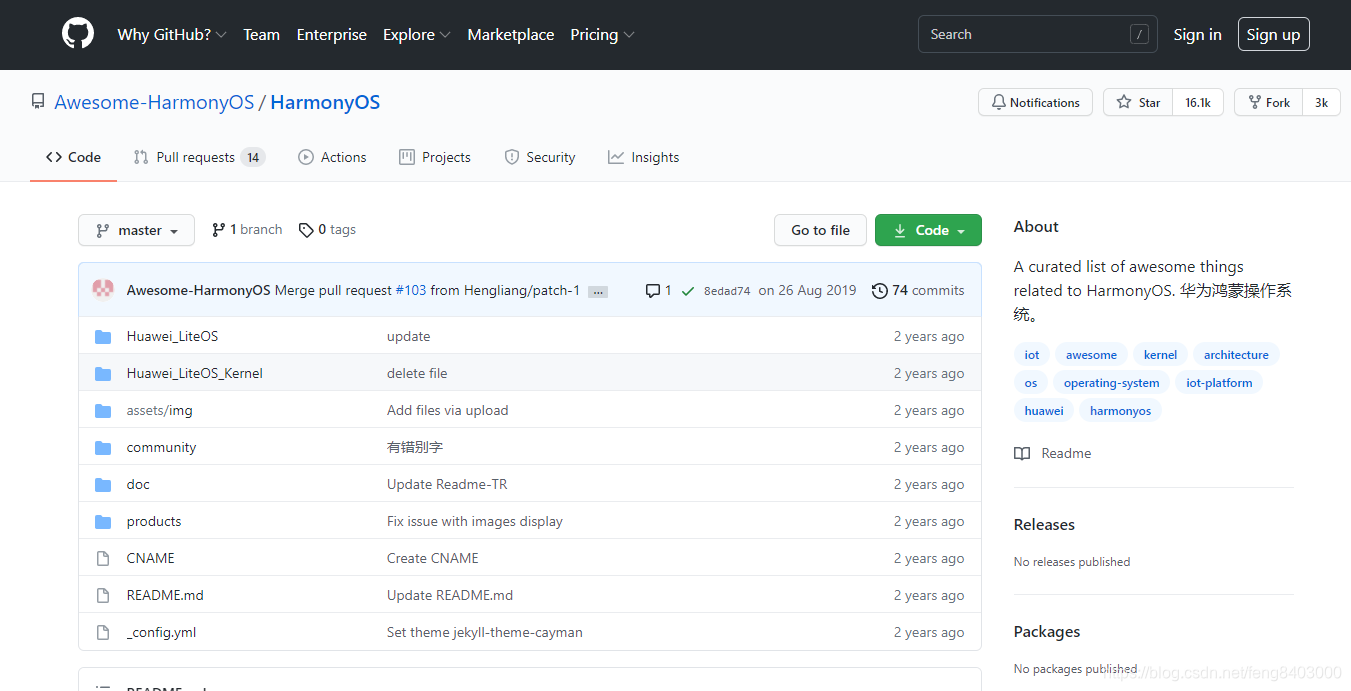Open the Packages section heading

pos(1047,632)
